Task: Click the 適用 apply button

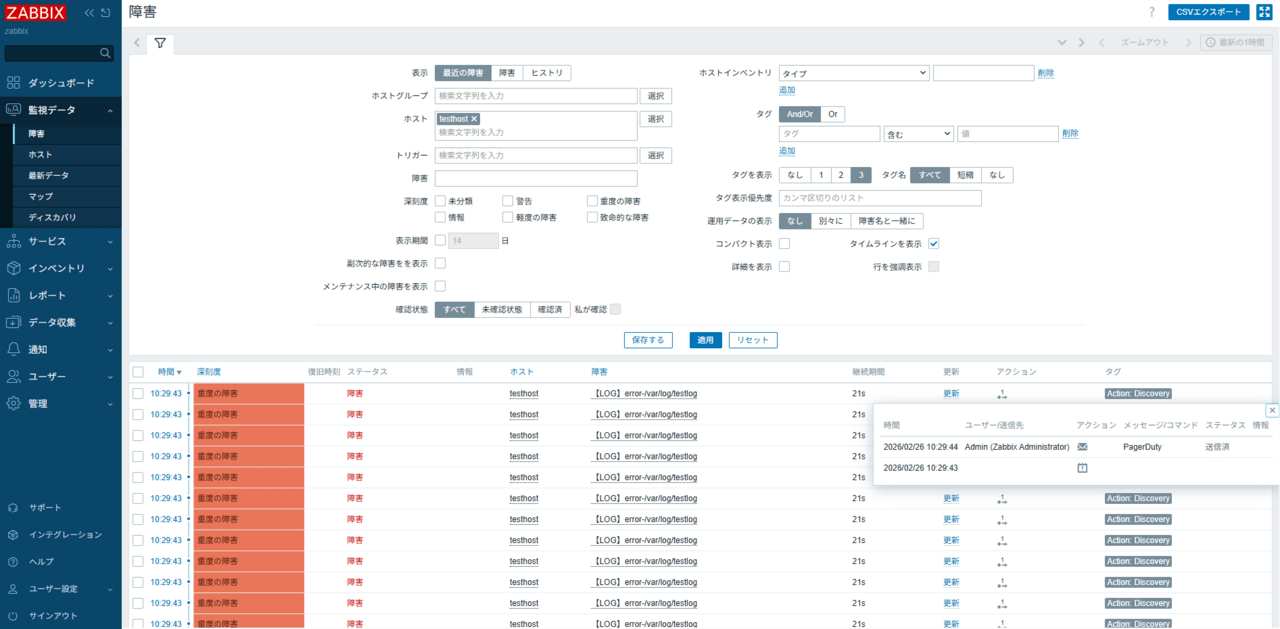Action: click(x=705, y=340)
